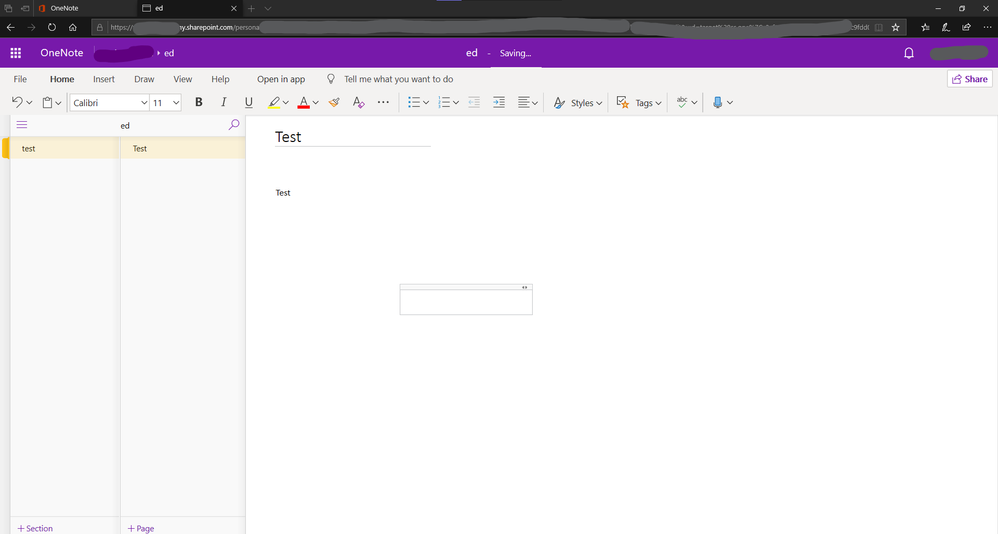Viewport: 998px width, 534px height.
Task: Open the more formatting options ellipsis
Action: pos(383,102)
